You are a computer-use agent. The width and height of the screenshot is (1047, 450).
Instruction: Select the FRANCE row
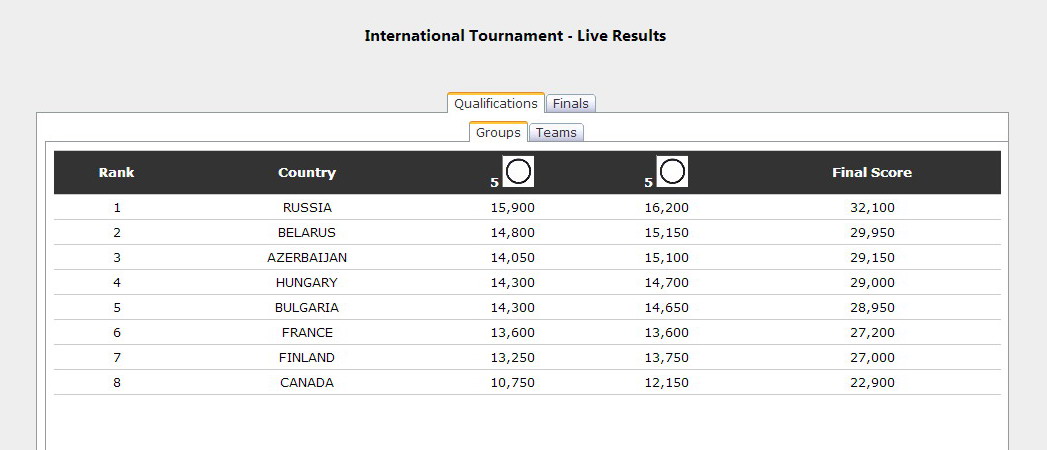[307, 333]
